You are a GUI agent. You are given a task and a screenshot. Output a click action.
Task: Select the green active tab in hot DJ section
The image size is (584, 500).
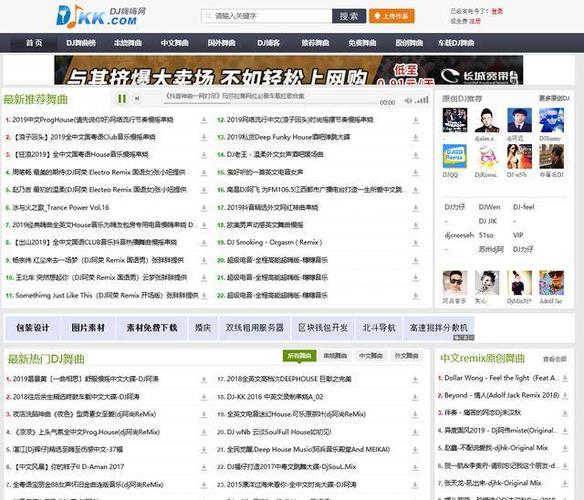click(299, 356)
